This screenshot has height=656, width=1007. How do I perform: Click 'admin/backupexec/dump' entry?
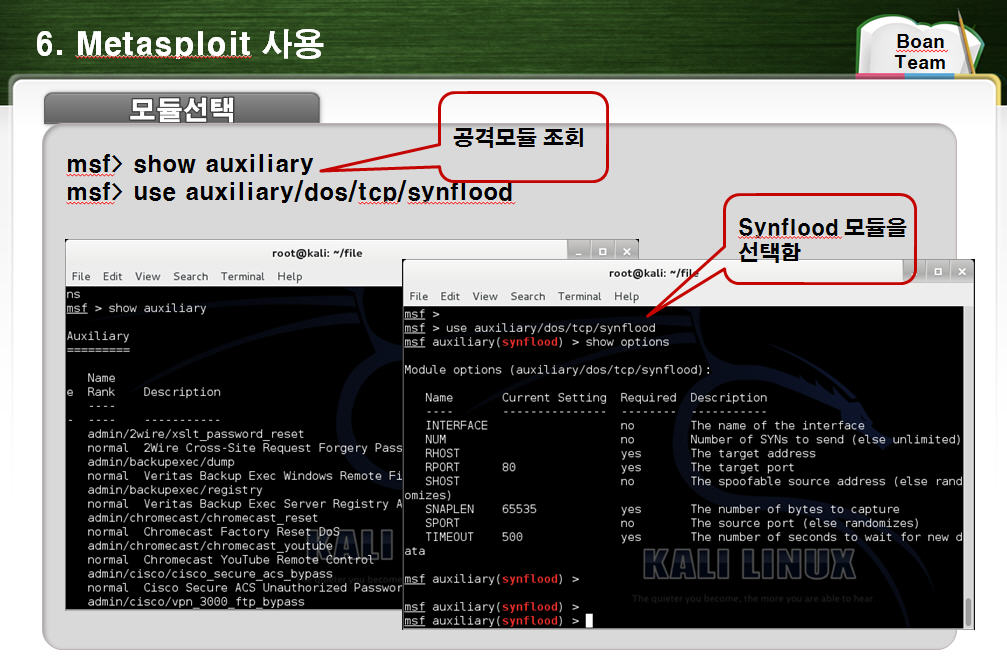[x=161, y=462]
